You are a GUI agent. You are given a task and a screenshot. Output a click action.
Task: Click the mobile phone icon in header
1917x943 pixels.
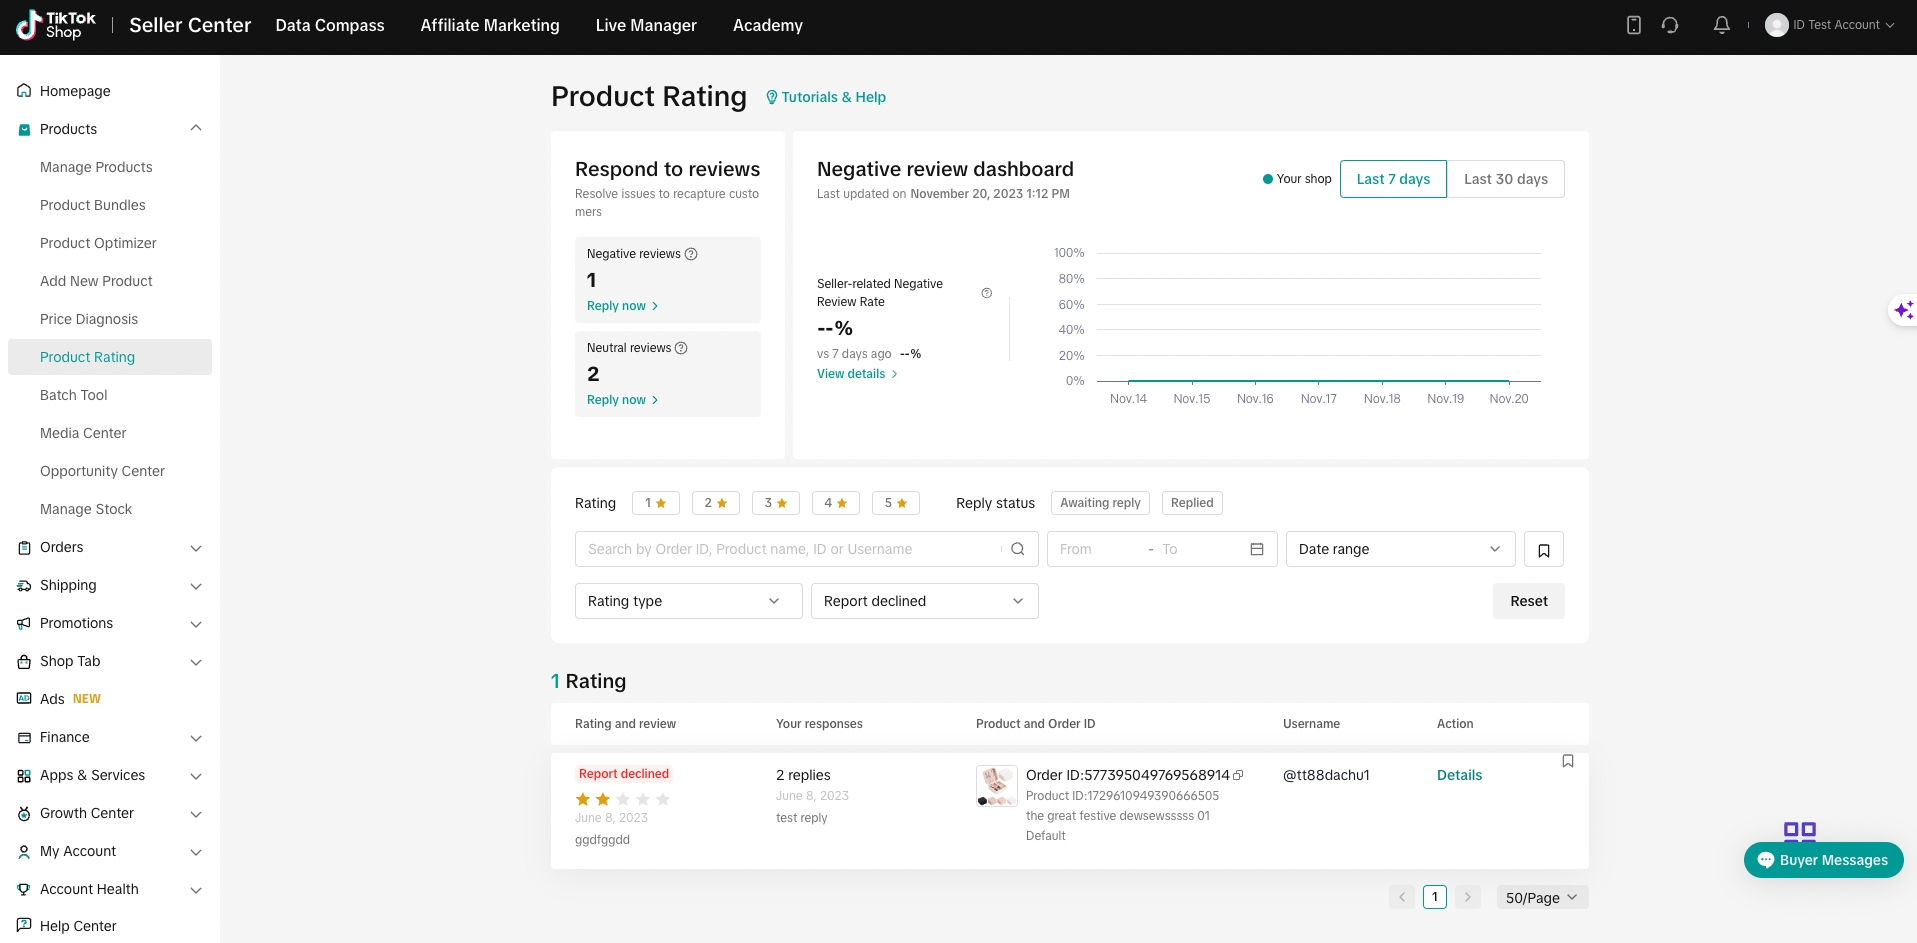[x=1634, y=25]
